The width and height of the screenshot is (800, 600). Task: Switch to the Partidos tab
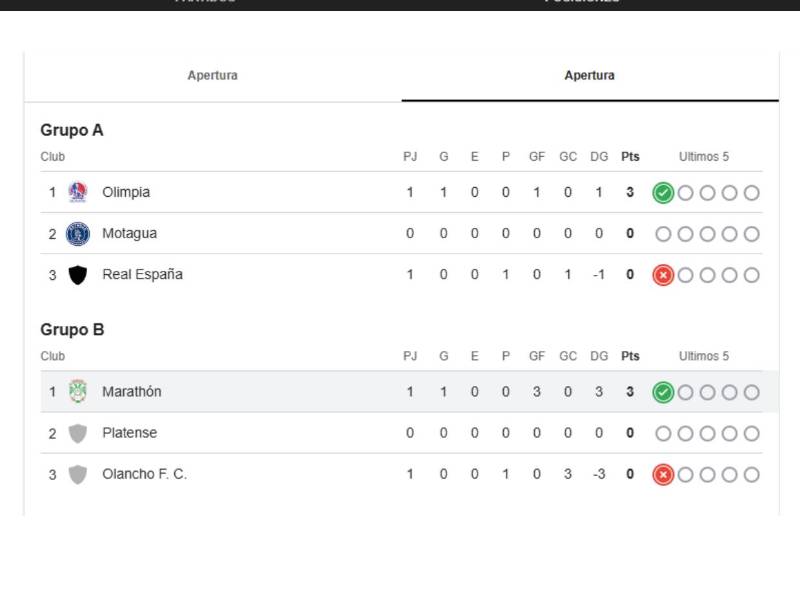(203, 3)
